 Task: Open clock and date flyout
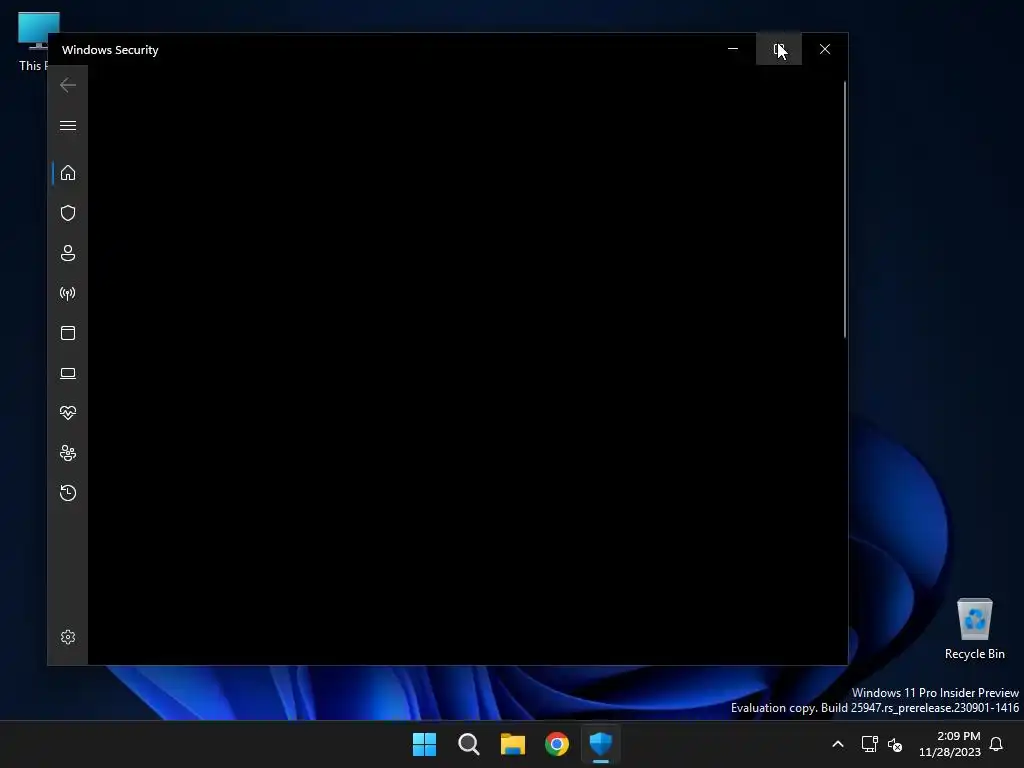(950, 744)
